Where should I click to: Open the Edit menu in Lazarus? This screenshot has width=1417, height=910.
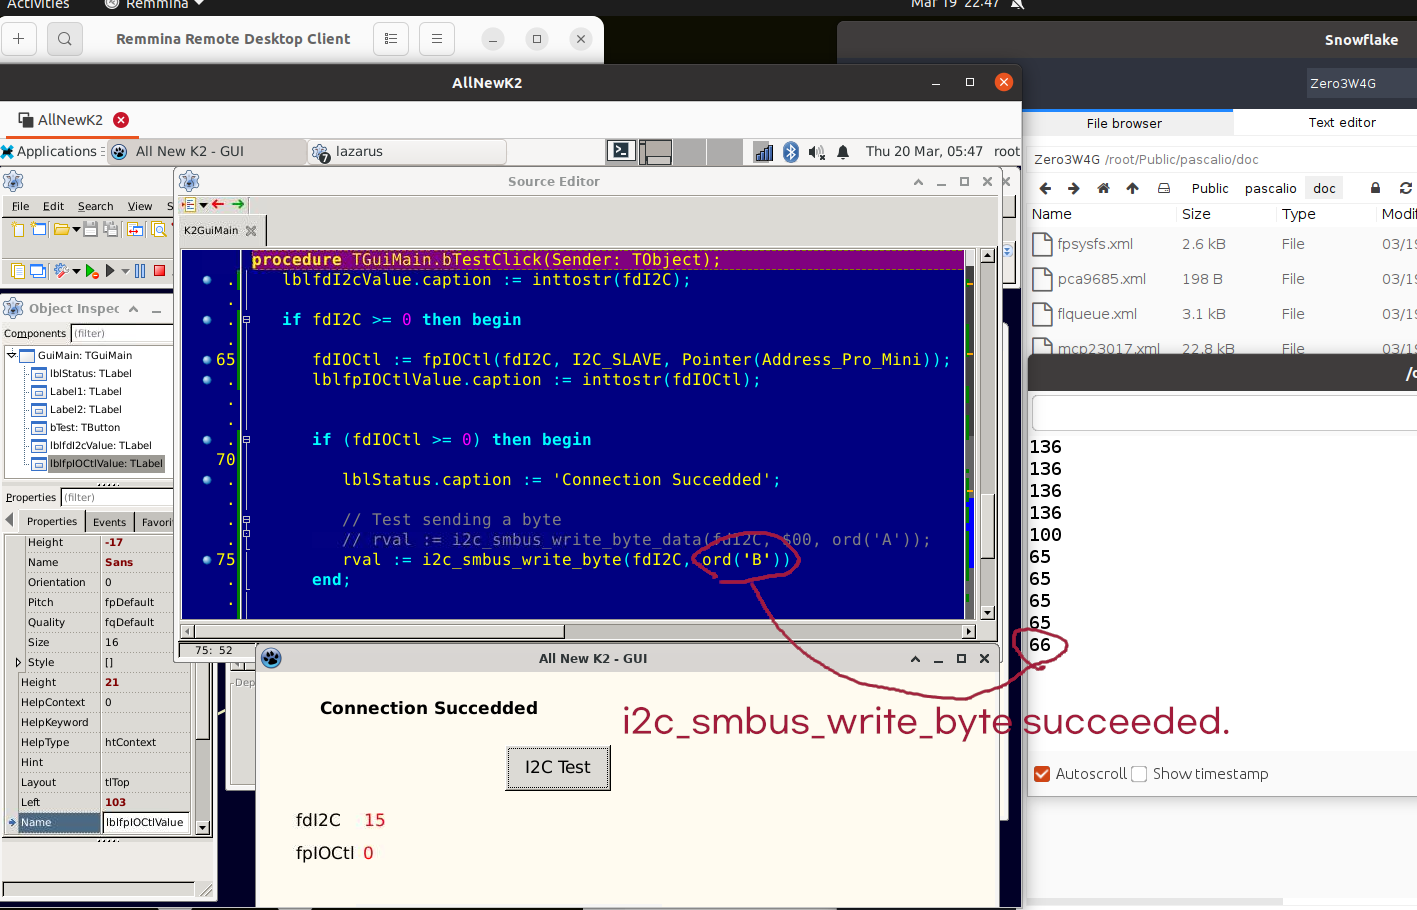coord(53,206)
